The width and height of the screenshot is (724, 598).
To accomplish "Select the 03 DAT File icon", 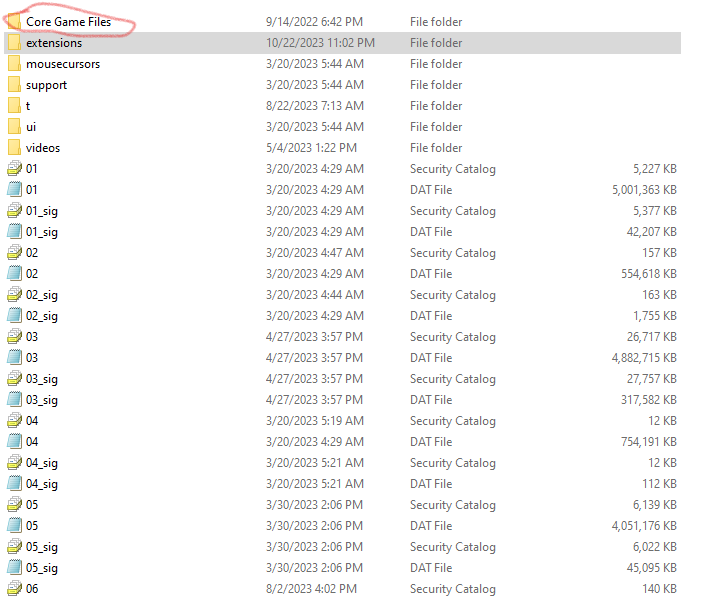I will pyautogui.click(x=14, y=358).
